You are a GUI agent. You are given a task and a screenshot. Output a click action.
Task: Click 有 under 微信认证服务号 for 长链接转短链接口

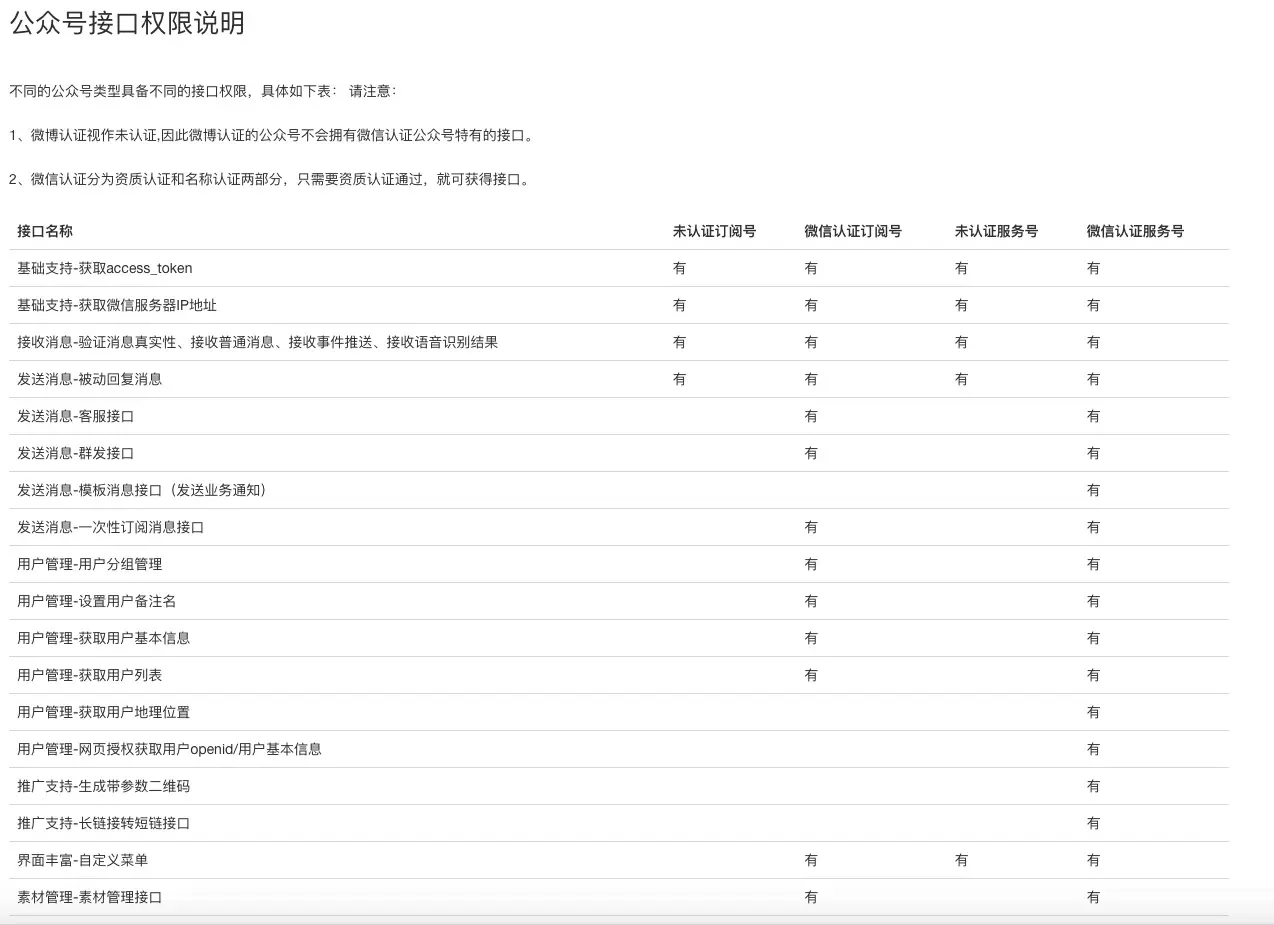(x=1093, y=823)
